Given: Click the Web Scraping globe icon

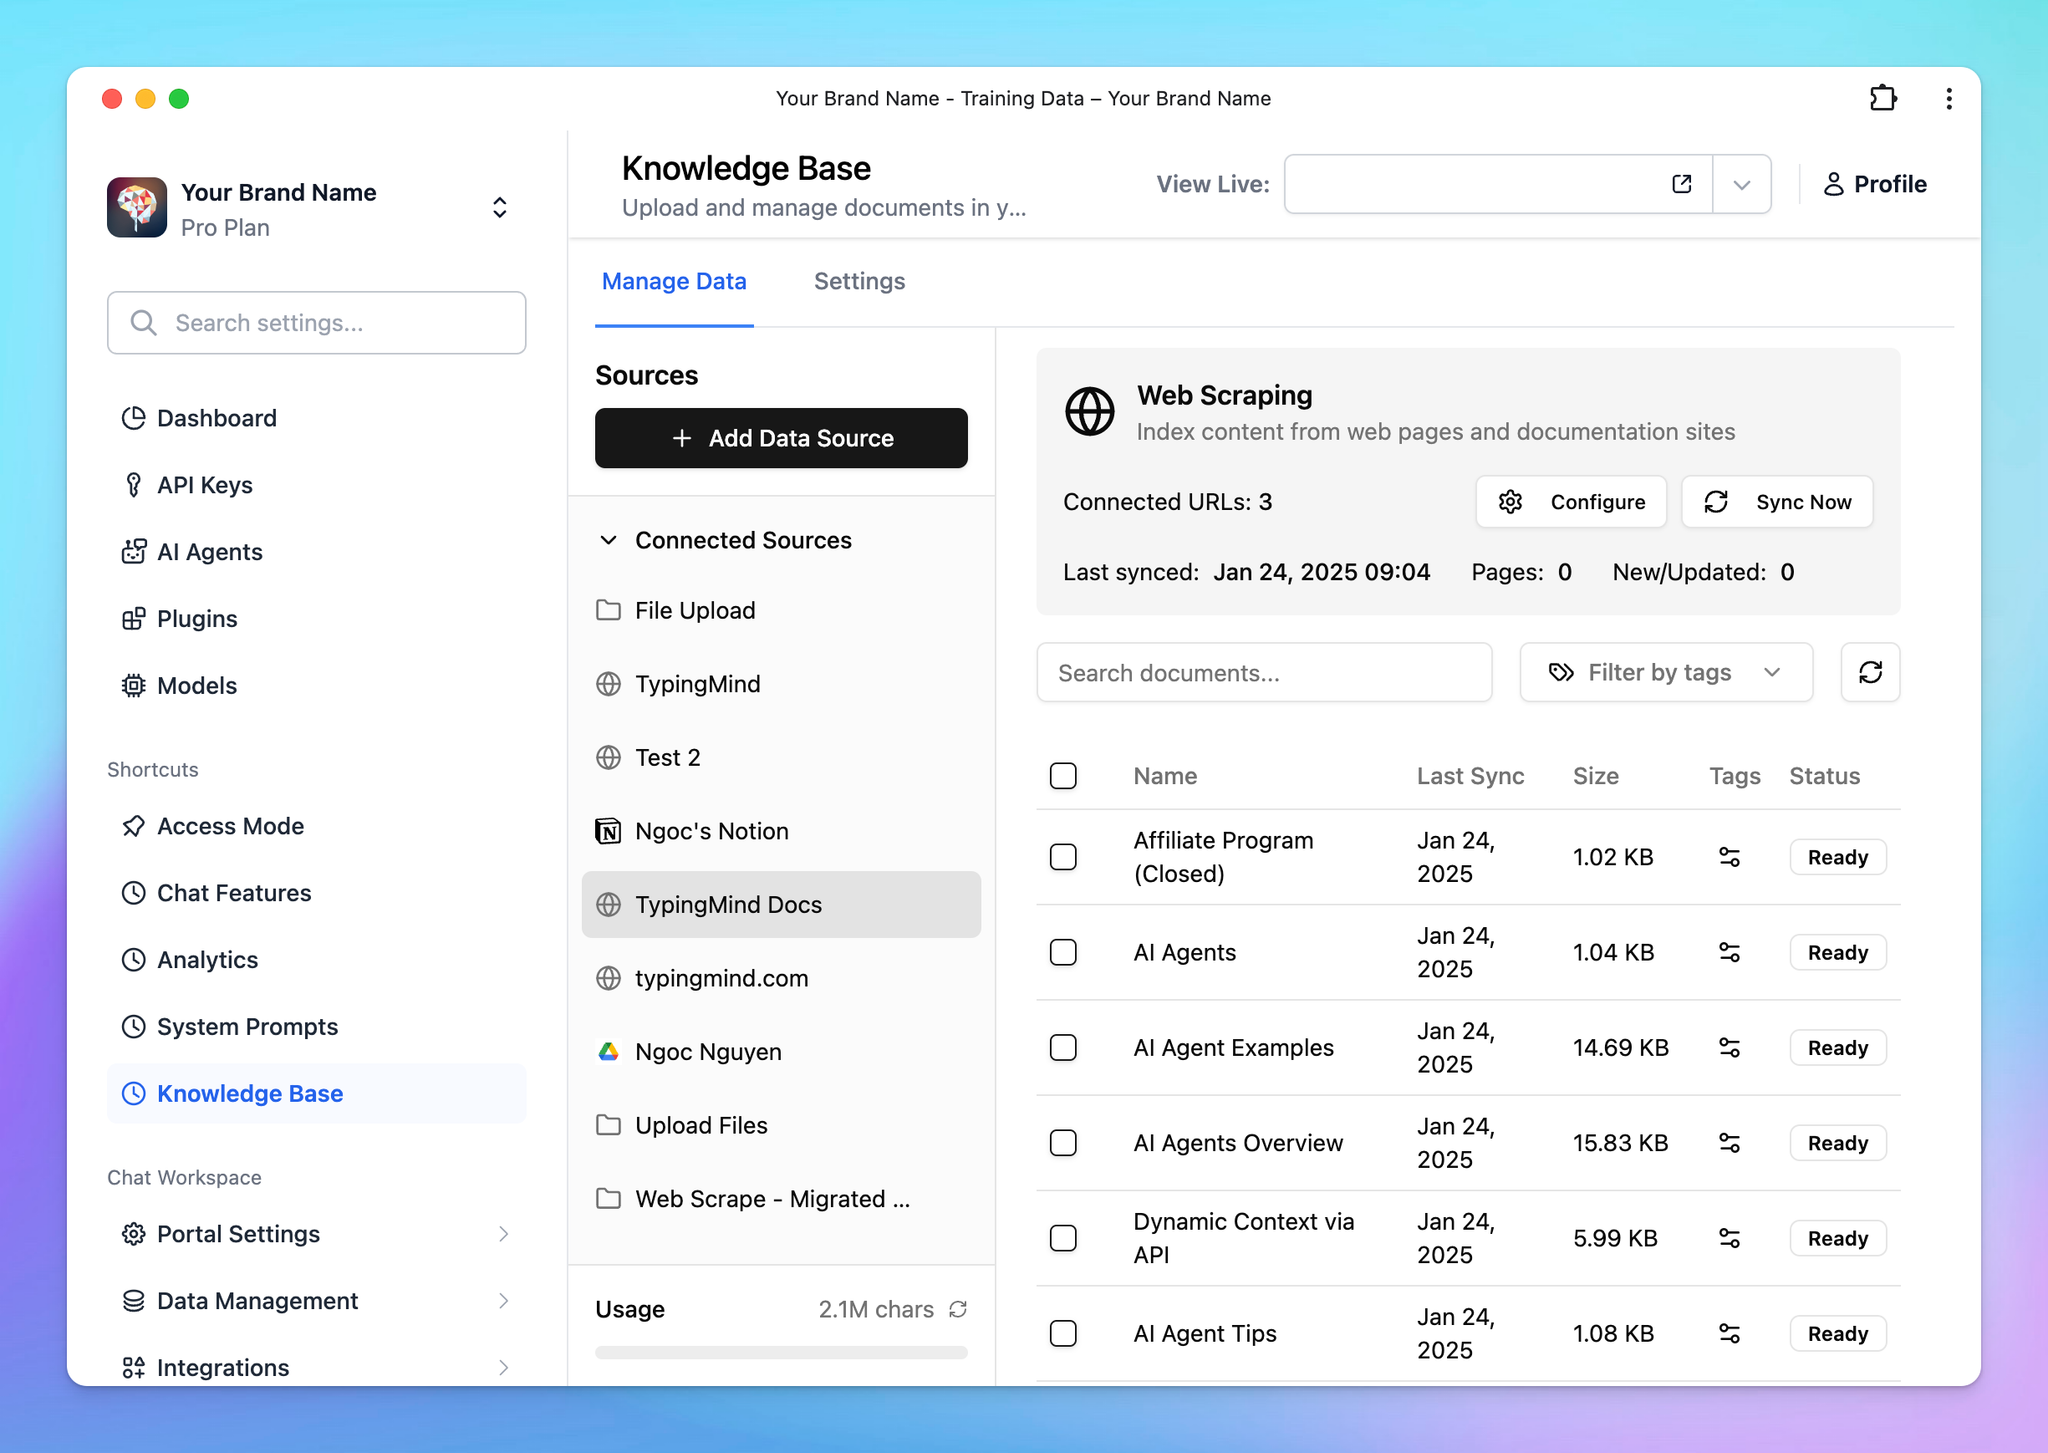Looking at the screenshot, I should pos(1090,412).
